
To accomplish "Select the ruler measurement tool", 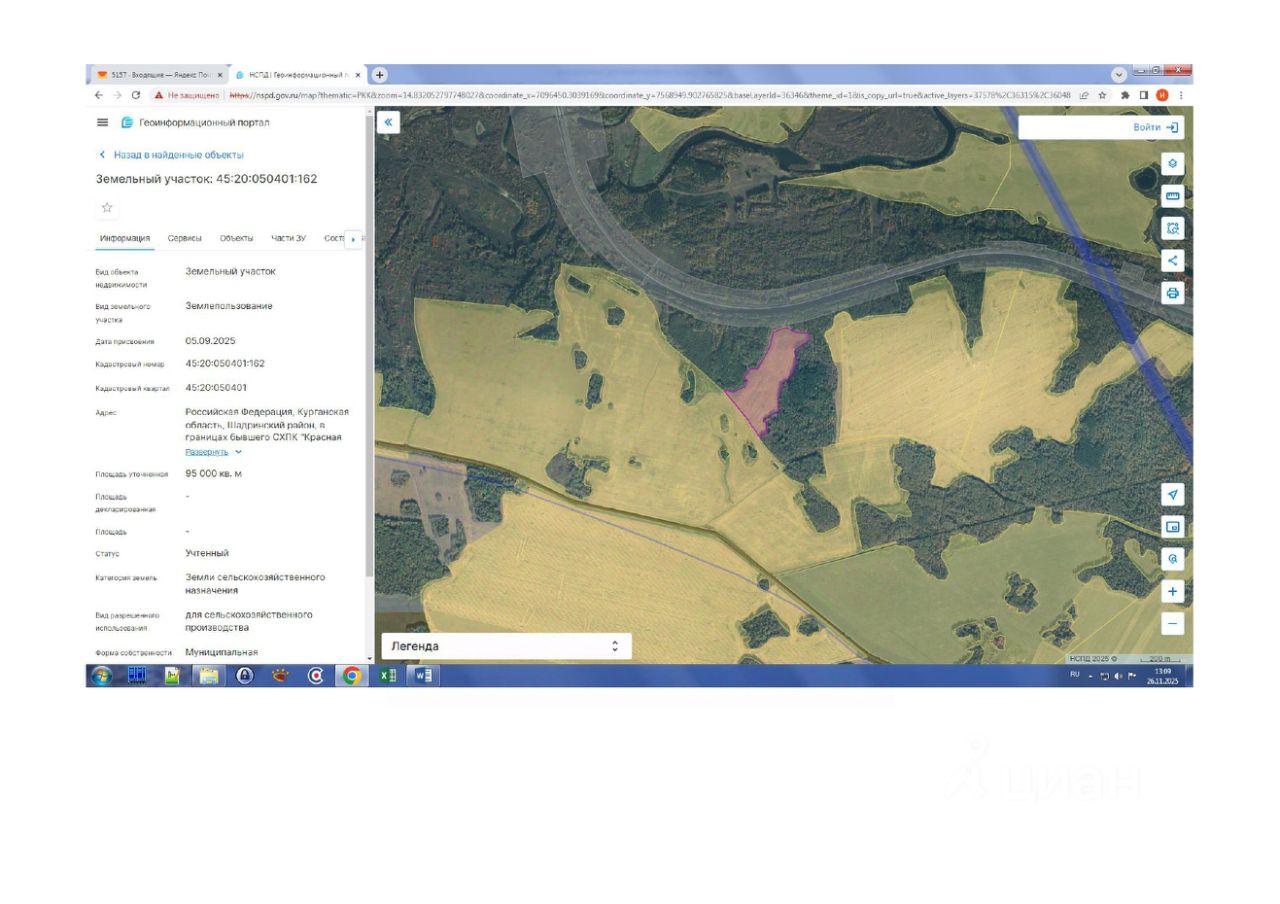I will pos(1173,196).
